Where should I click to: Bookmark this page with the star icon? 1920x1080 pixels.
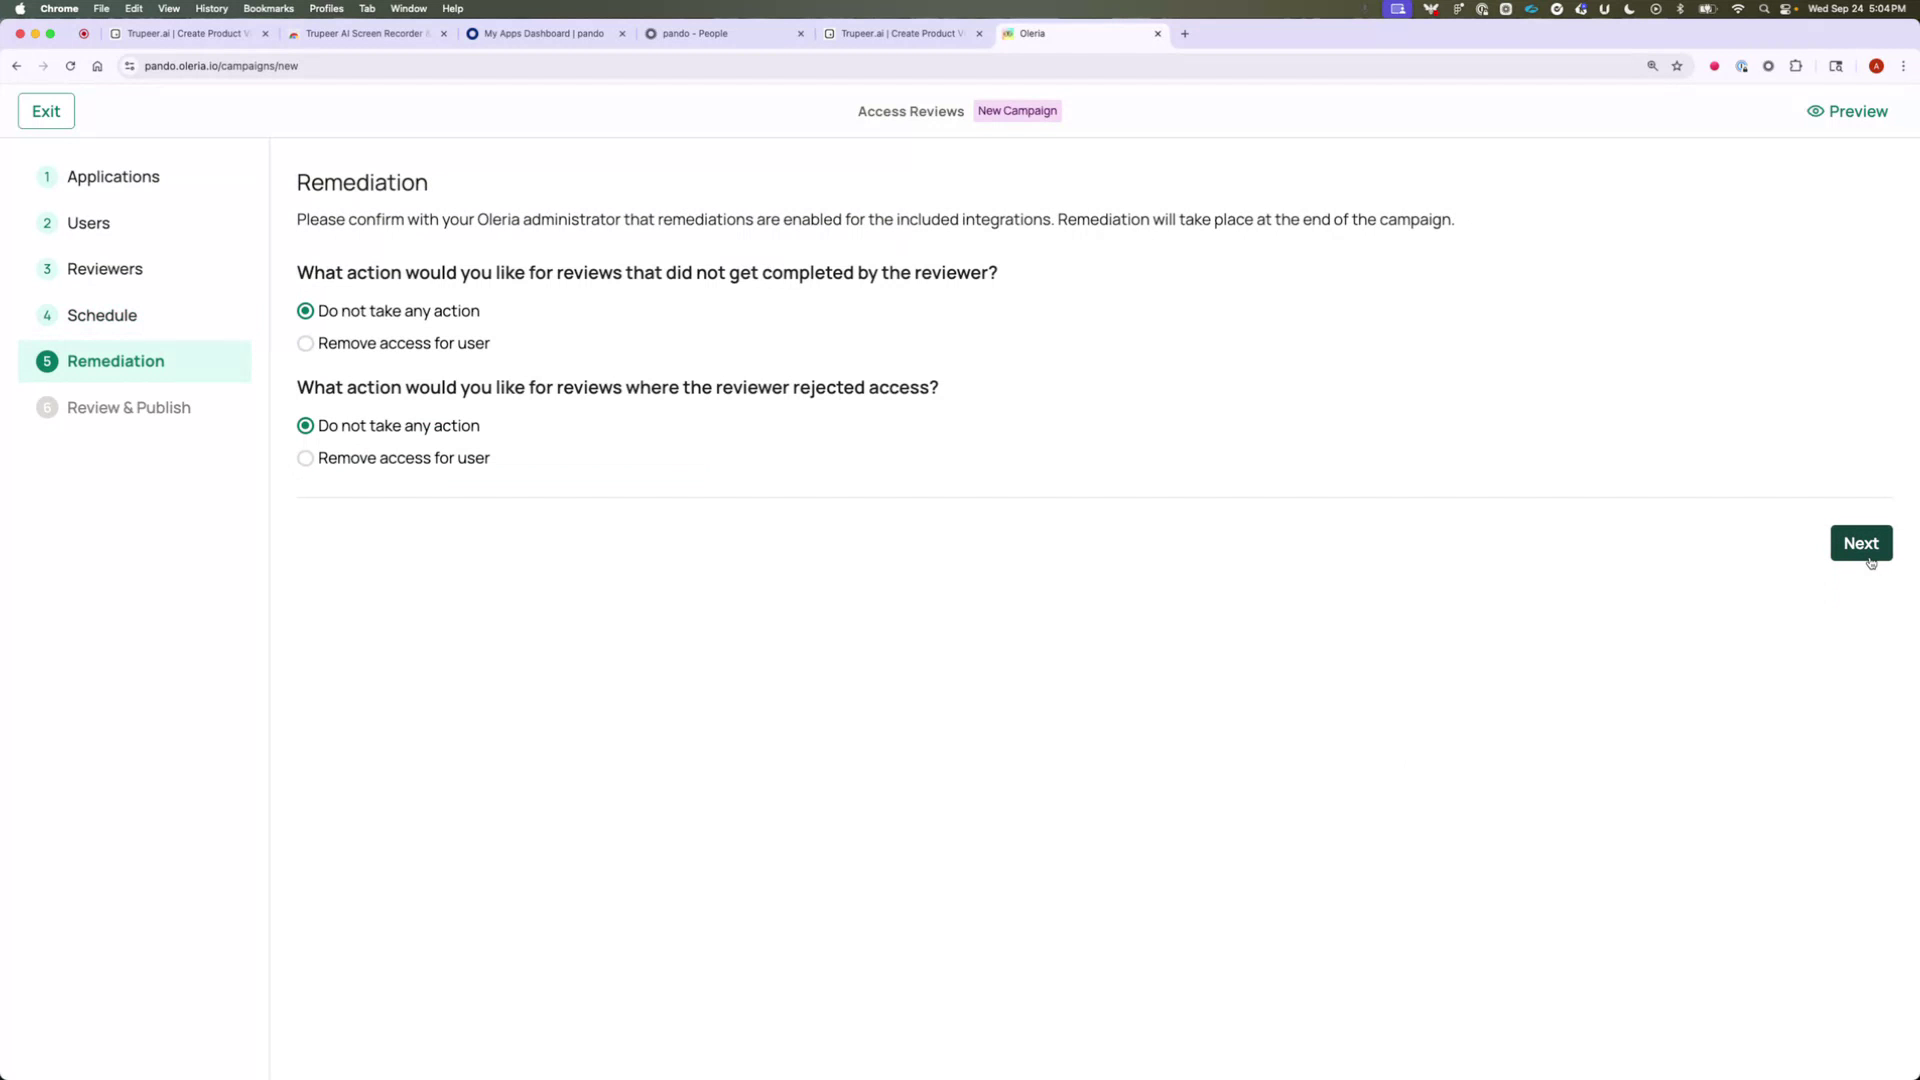click(x=1677, y=66)
